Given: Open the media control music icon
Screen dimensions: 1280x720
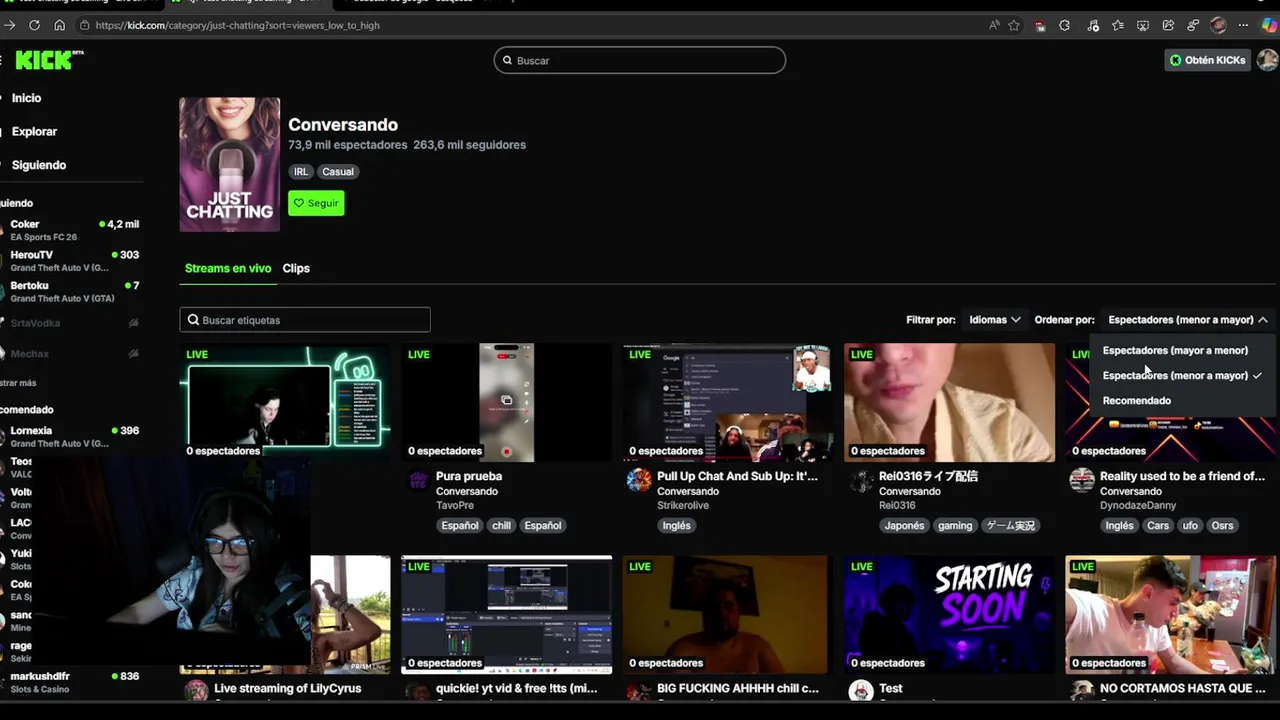Looking at the screenshot, I should coord(1093,25).
